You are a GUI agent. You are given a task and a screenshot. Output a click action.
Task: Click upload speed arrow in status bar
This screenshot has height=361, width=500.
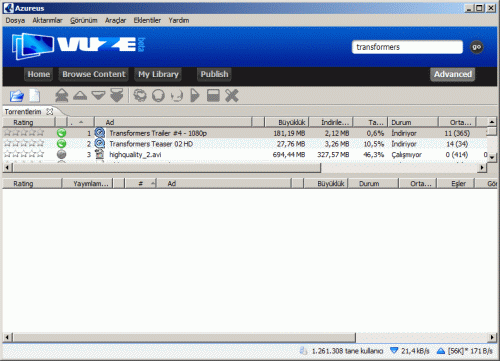coord(441,350)
